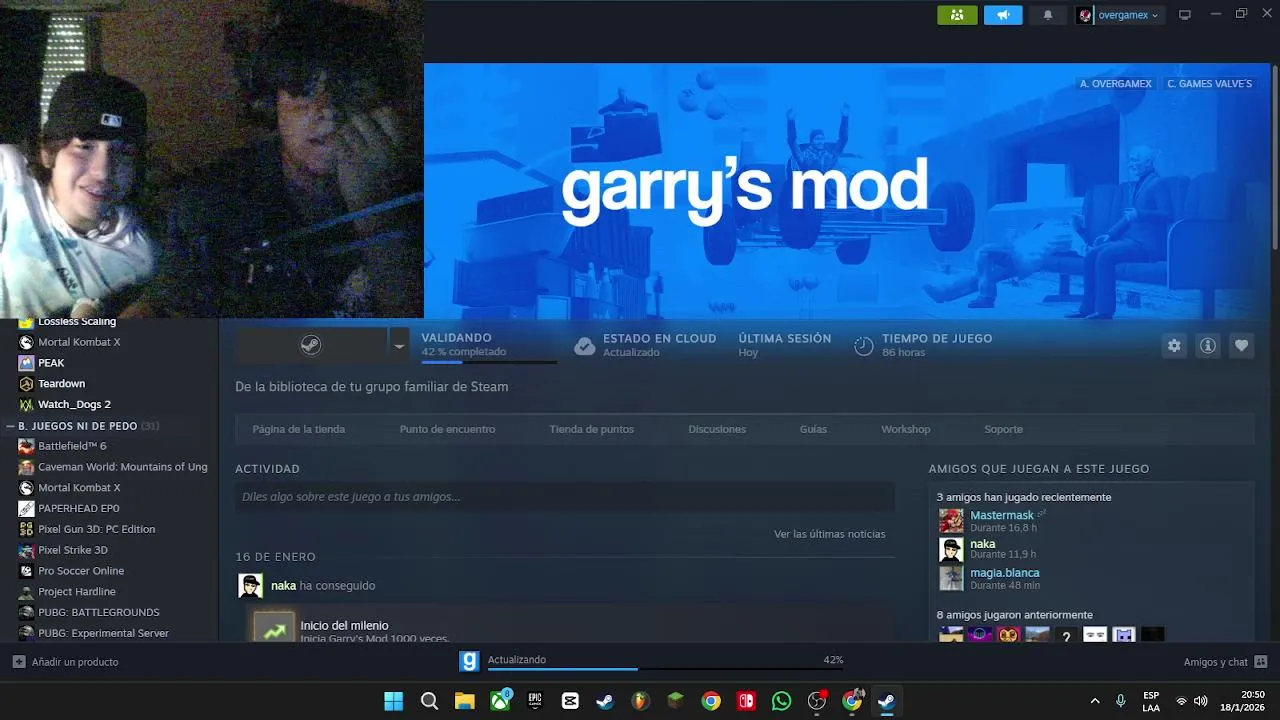The image size is (1280, 720).
Task: Open Nintendo Switch emulator taskbar icon
Action: point(746,701)
